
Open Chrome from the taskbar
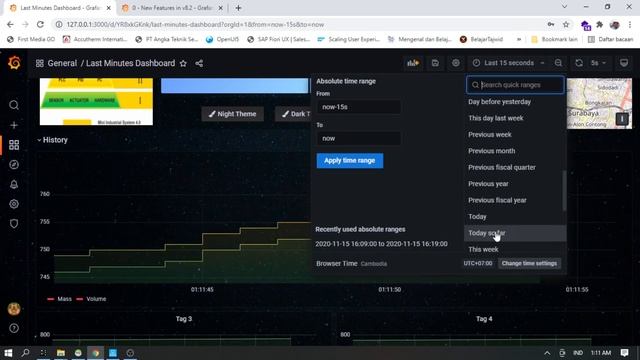96,353
